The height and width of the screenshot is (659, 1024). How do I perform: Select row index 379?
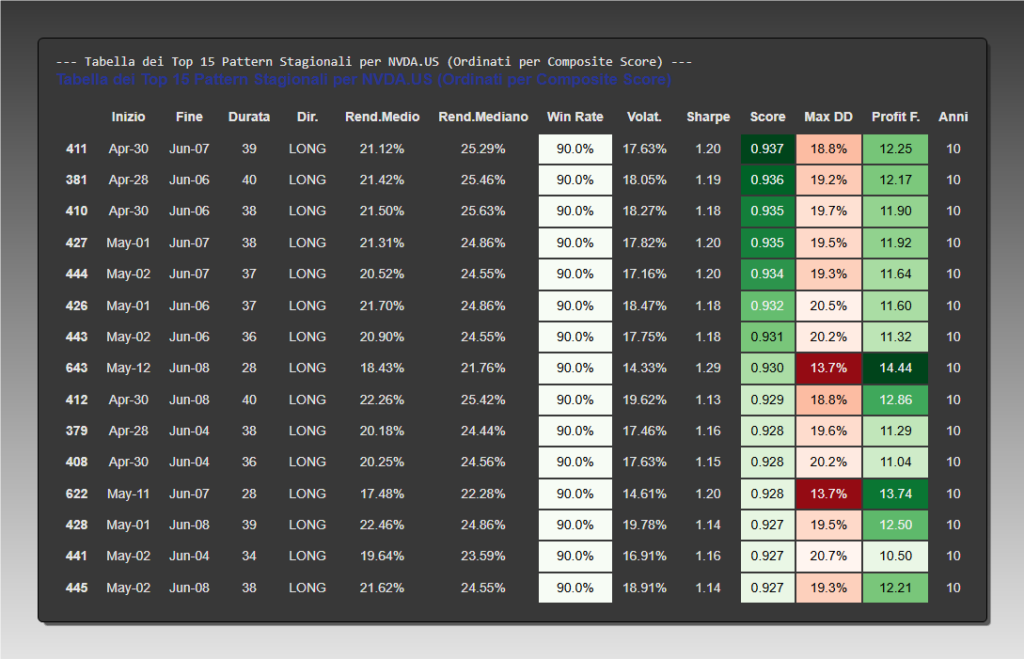click(76, 431)
